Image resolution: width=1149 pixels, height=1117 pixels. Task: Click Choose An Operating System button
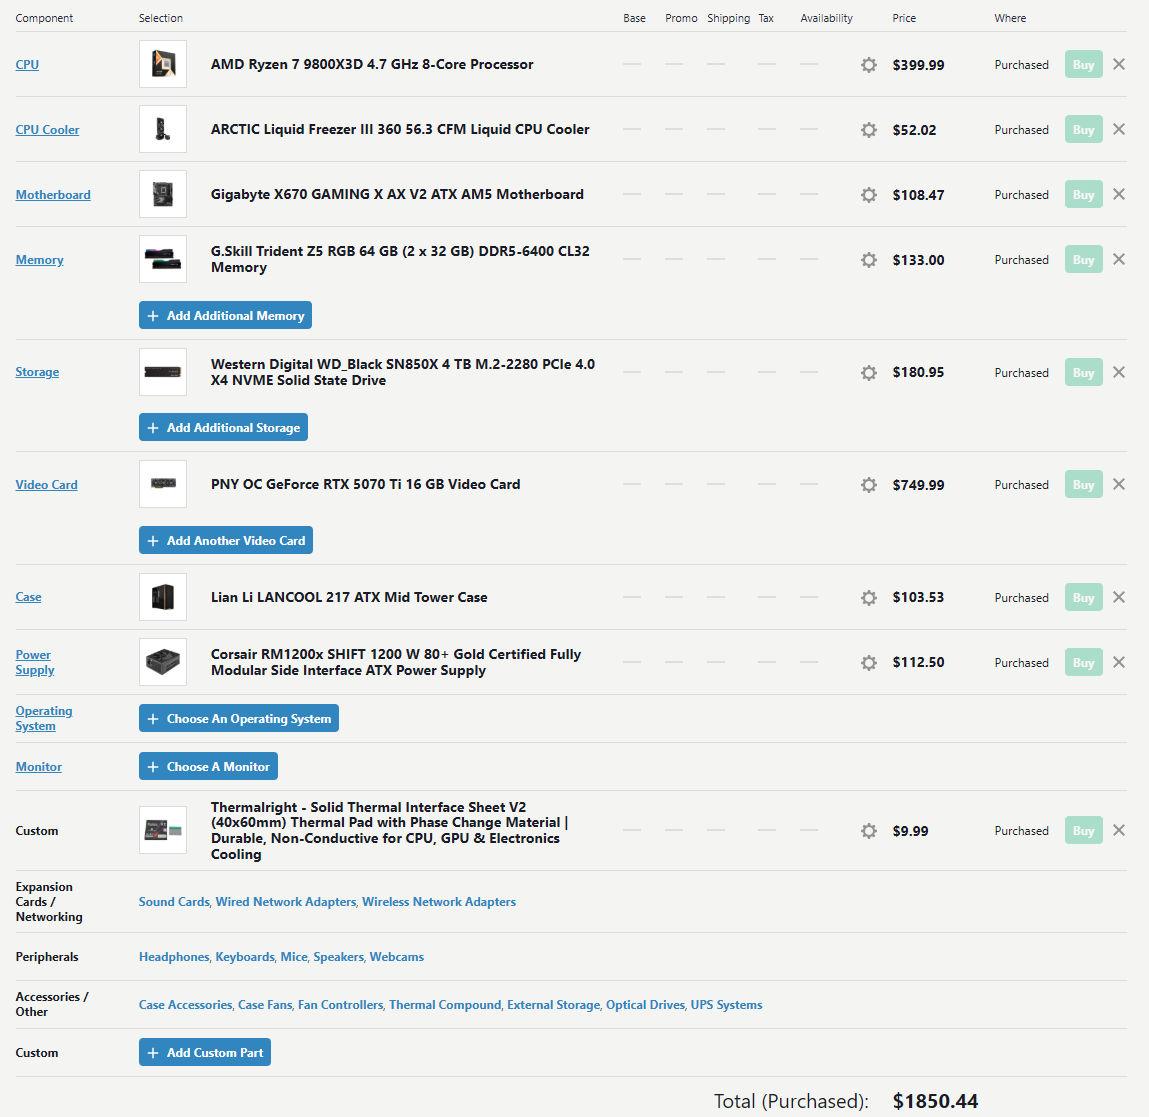coord(239,718)
